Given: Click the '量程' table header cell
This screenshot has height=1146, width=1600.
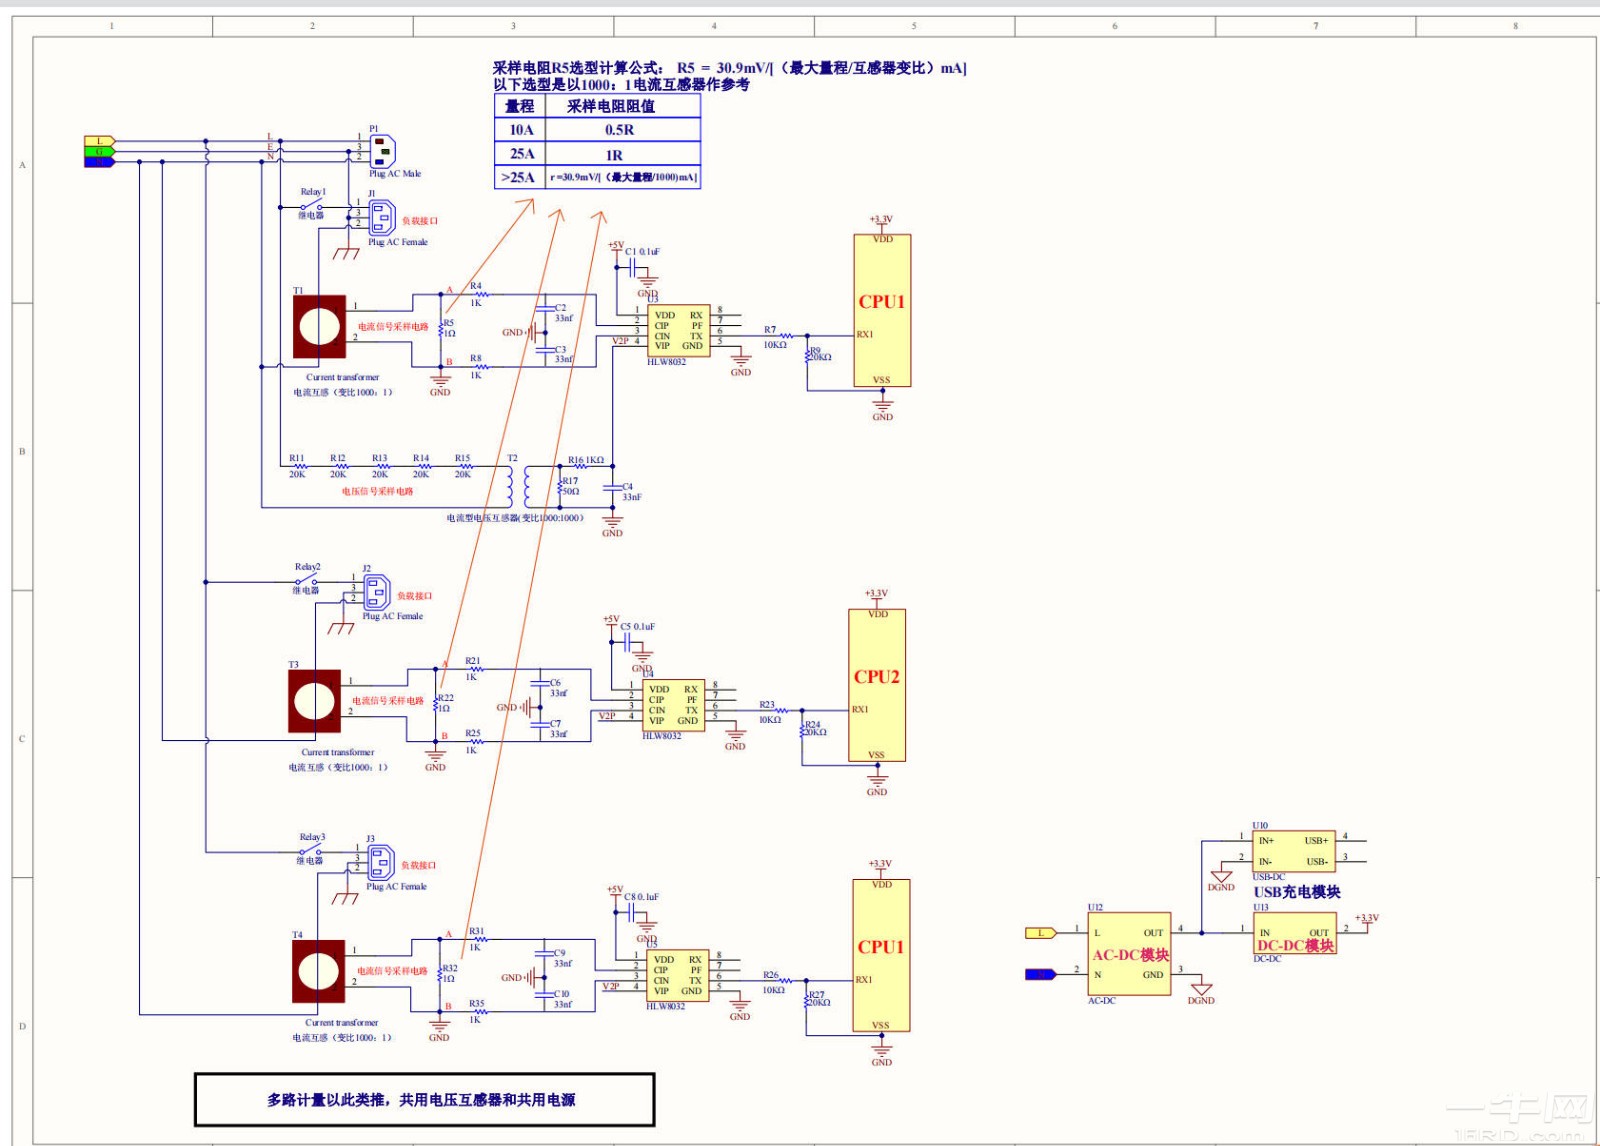Looking at the screenshot, I should click(520, 106).
